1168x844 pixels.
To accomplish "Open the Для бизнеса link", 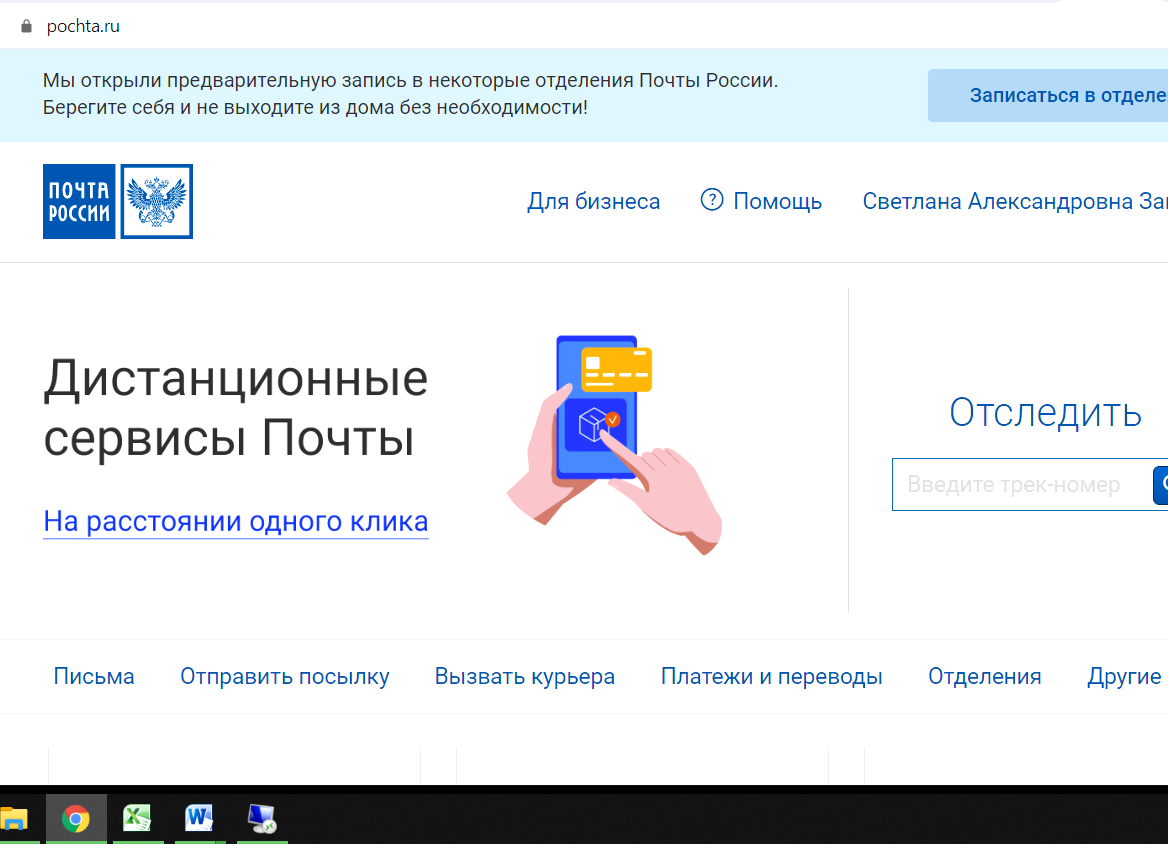I will pos(594,201).
